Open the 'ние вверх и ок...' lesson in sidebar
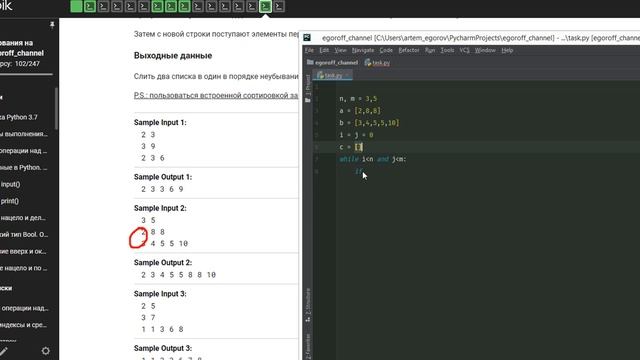640x360 pixels. click(24, 251)
